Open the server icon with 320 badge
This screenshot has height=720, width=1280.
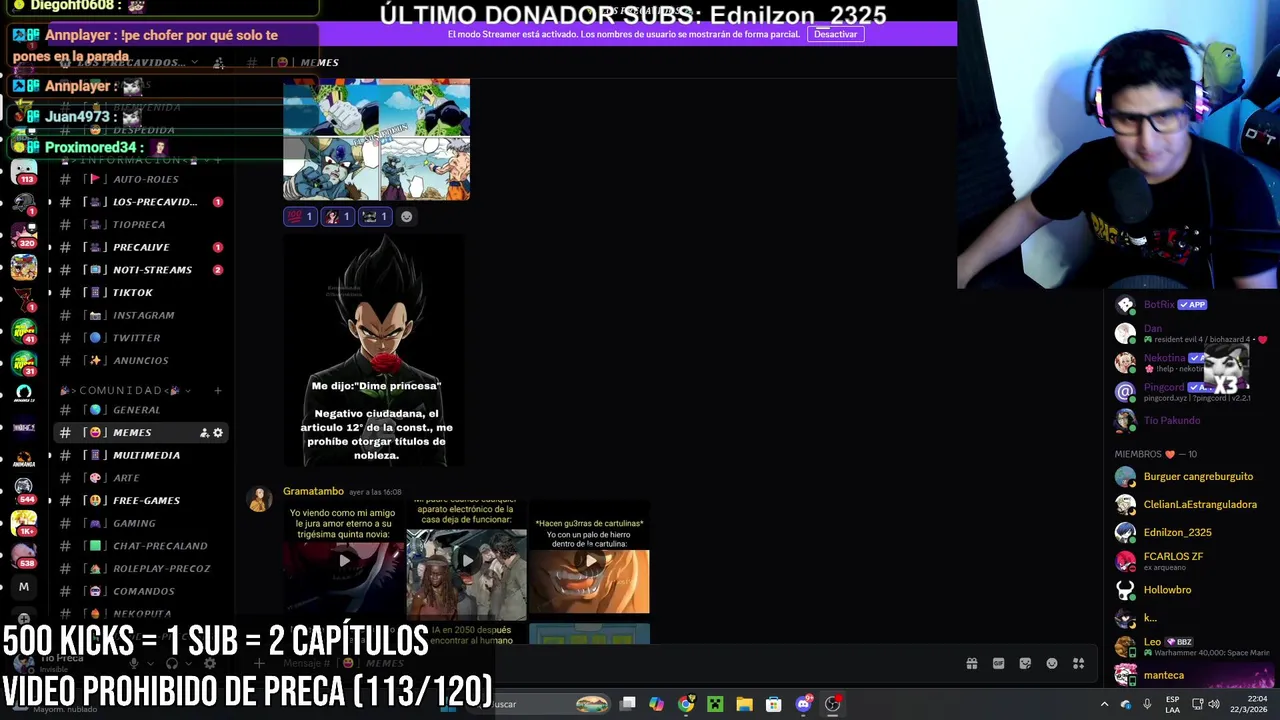pyautogui.click(x=24, y=235)
